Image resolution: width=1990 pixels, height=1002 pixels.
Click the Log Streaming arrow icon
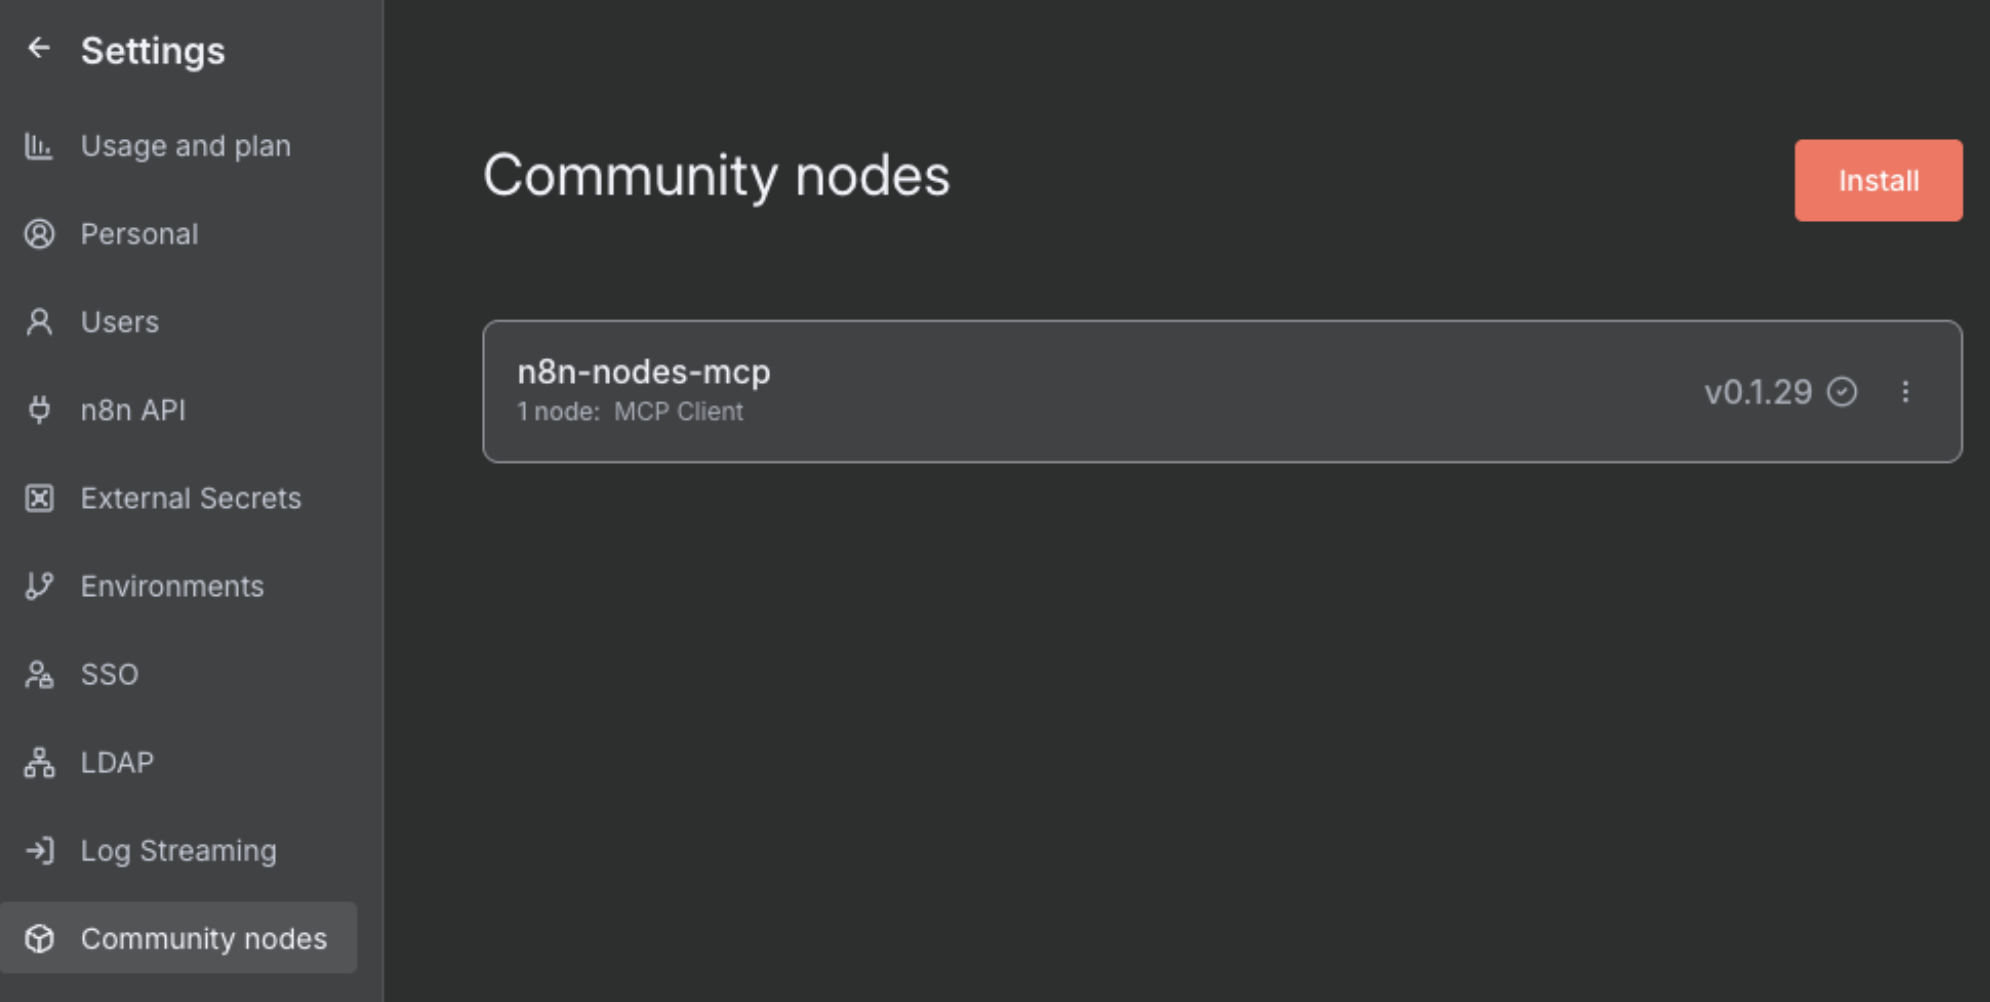pyautogui.click(x=39, y=851)
